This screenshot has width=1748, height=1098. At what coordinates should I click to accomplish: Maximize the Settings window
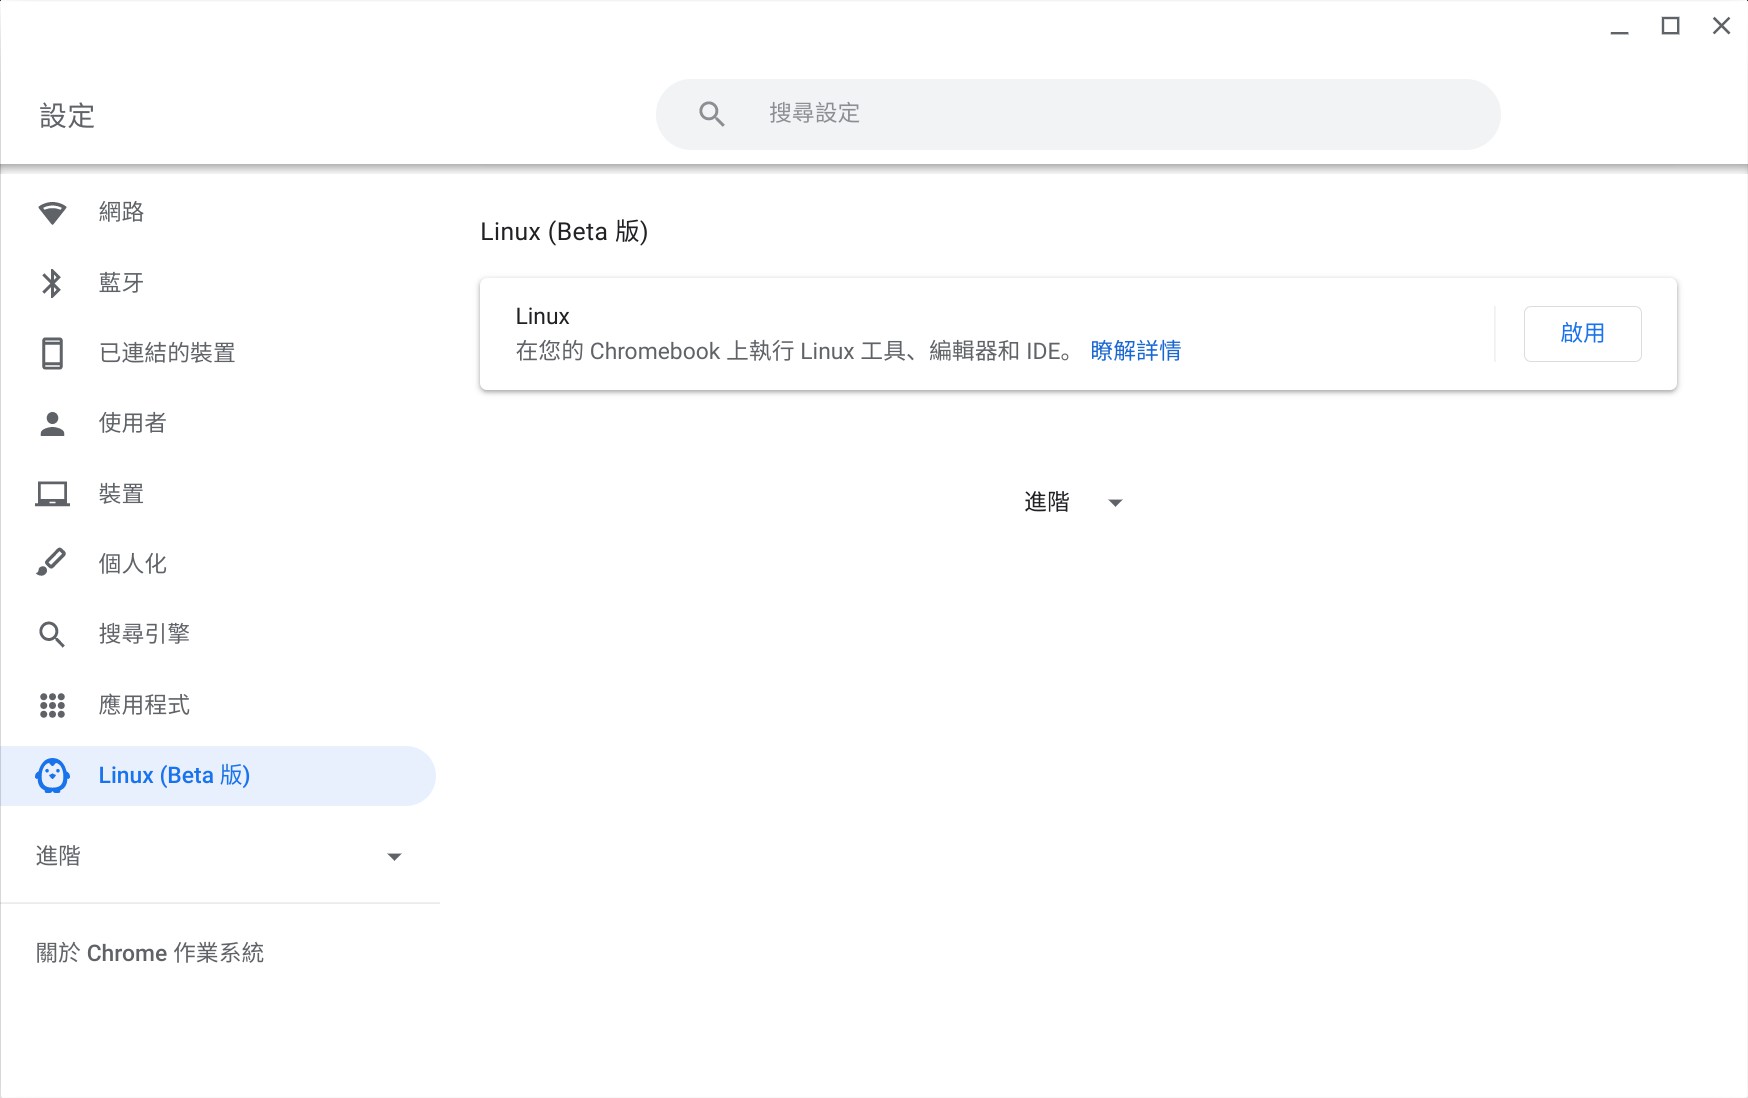click(x=1670, y=26)
